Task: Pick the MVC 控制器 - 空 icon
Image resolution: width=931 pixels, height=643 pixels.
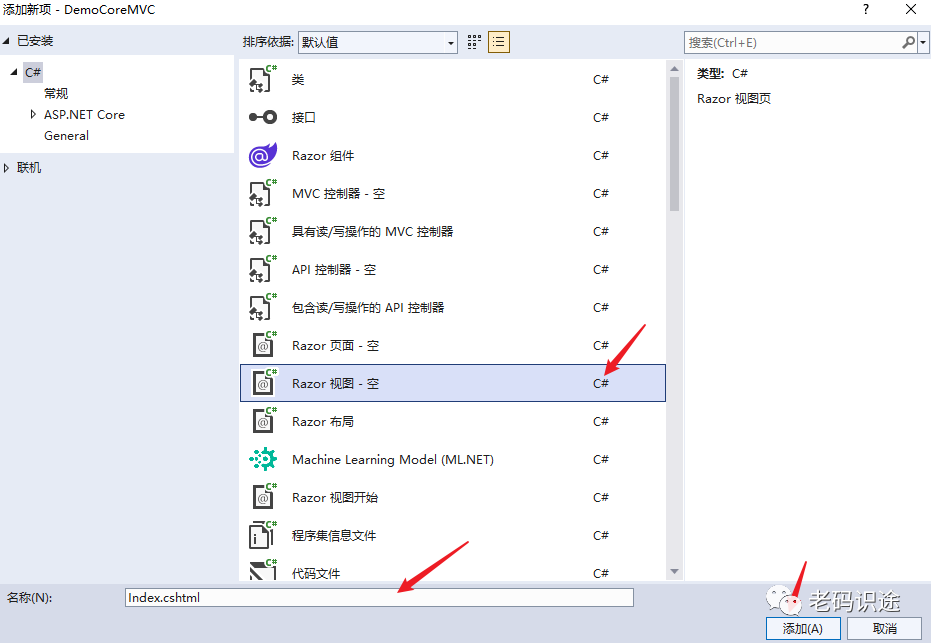Action: [x=262, y=193]
